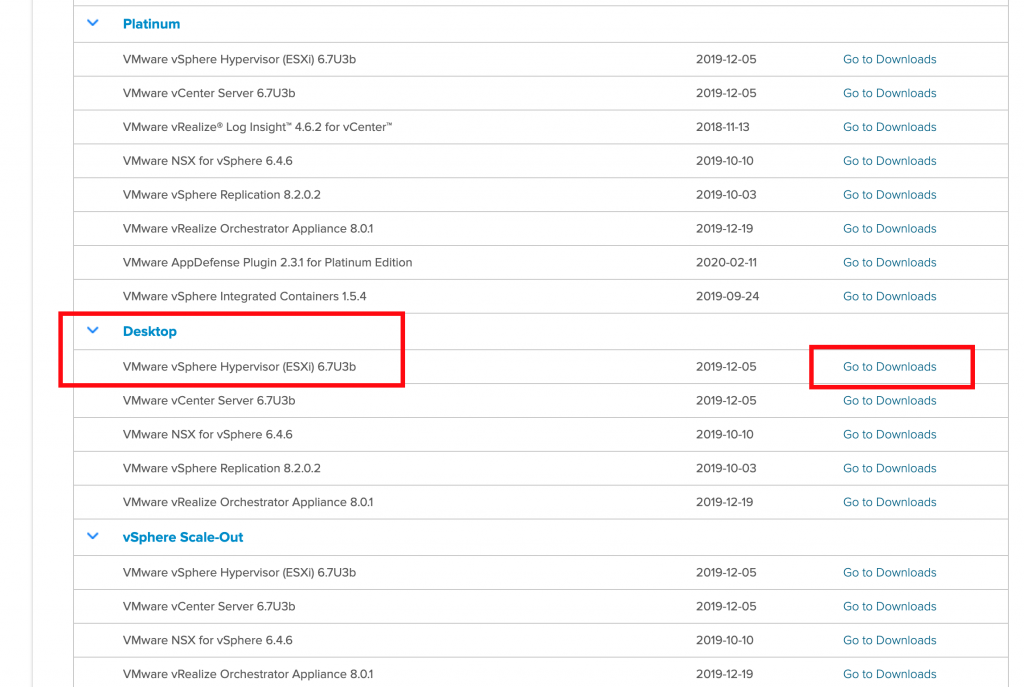Go to Downloads for AppDefense Plugin 2.3.1

tap(889, 262)
